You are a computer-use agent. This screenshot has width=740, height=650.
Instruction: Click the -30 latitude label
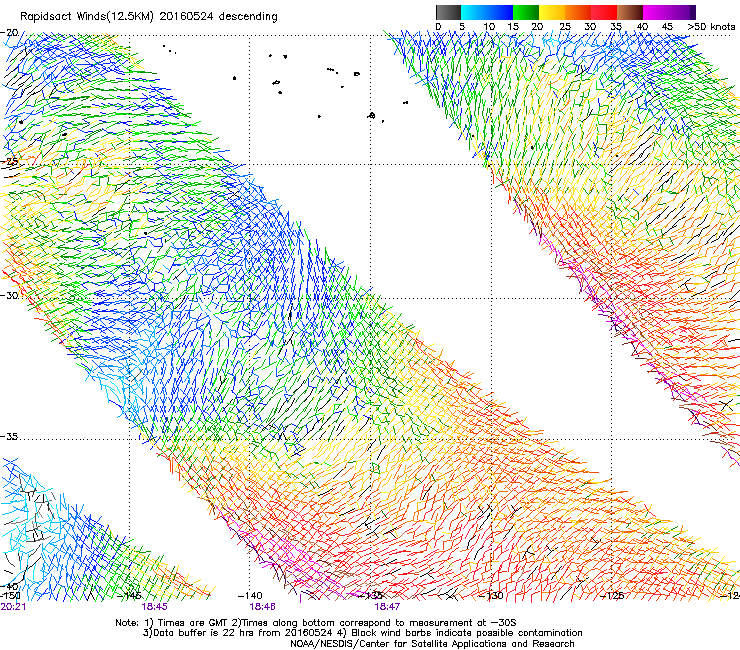(9, 295)
